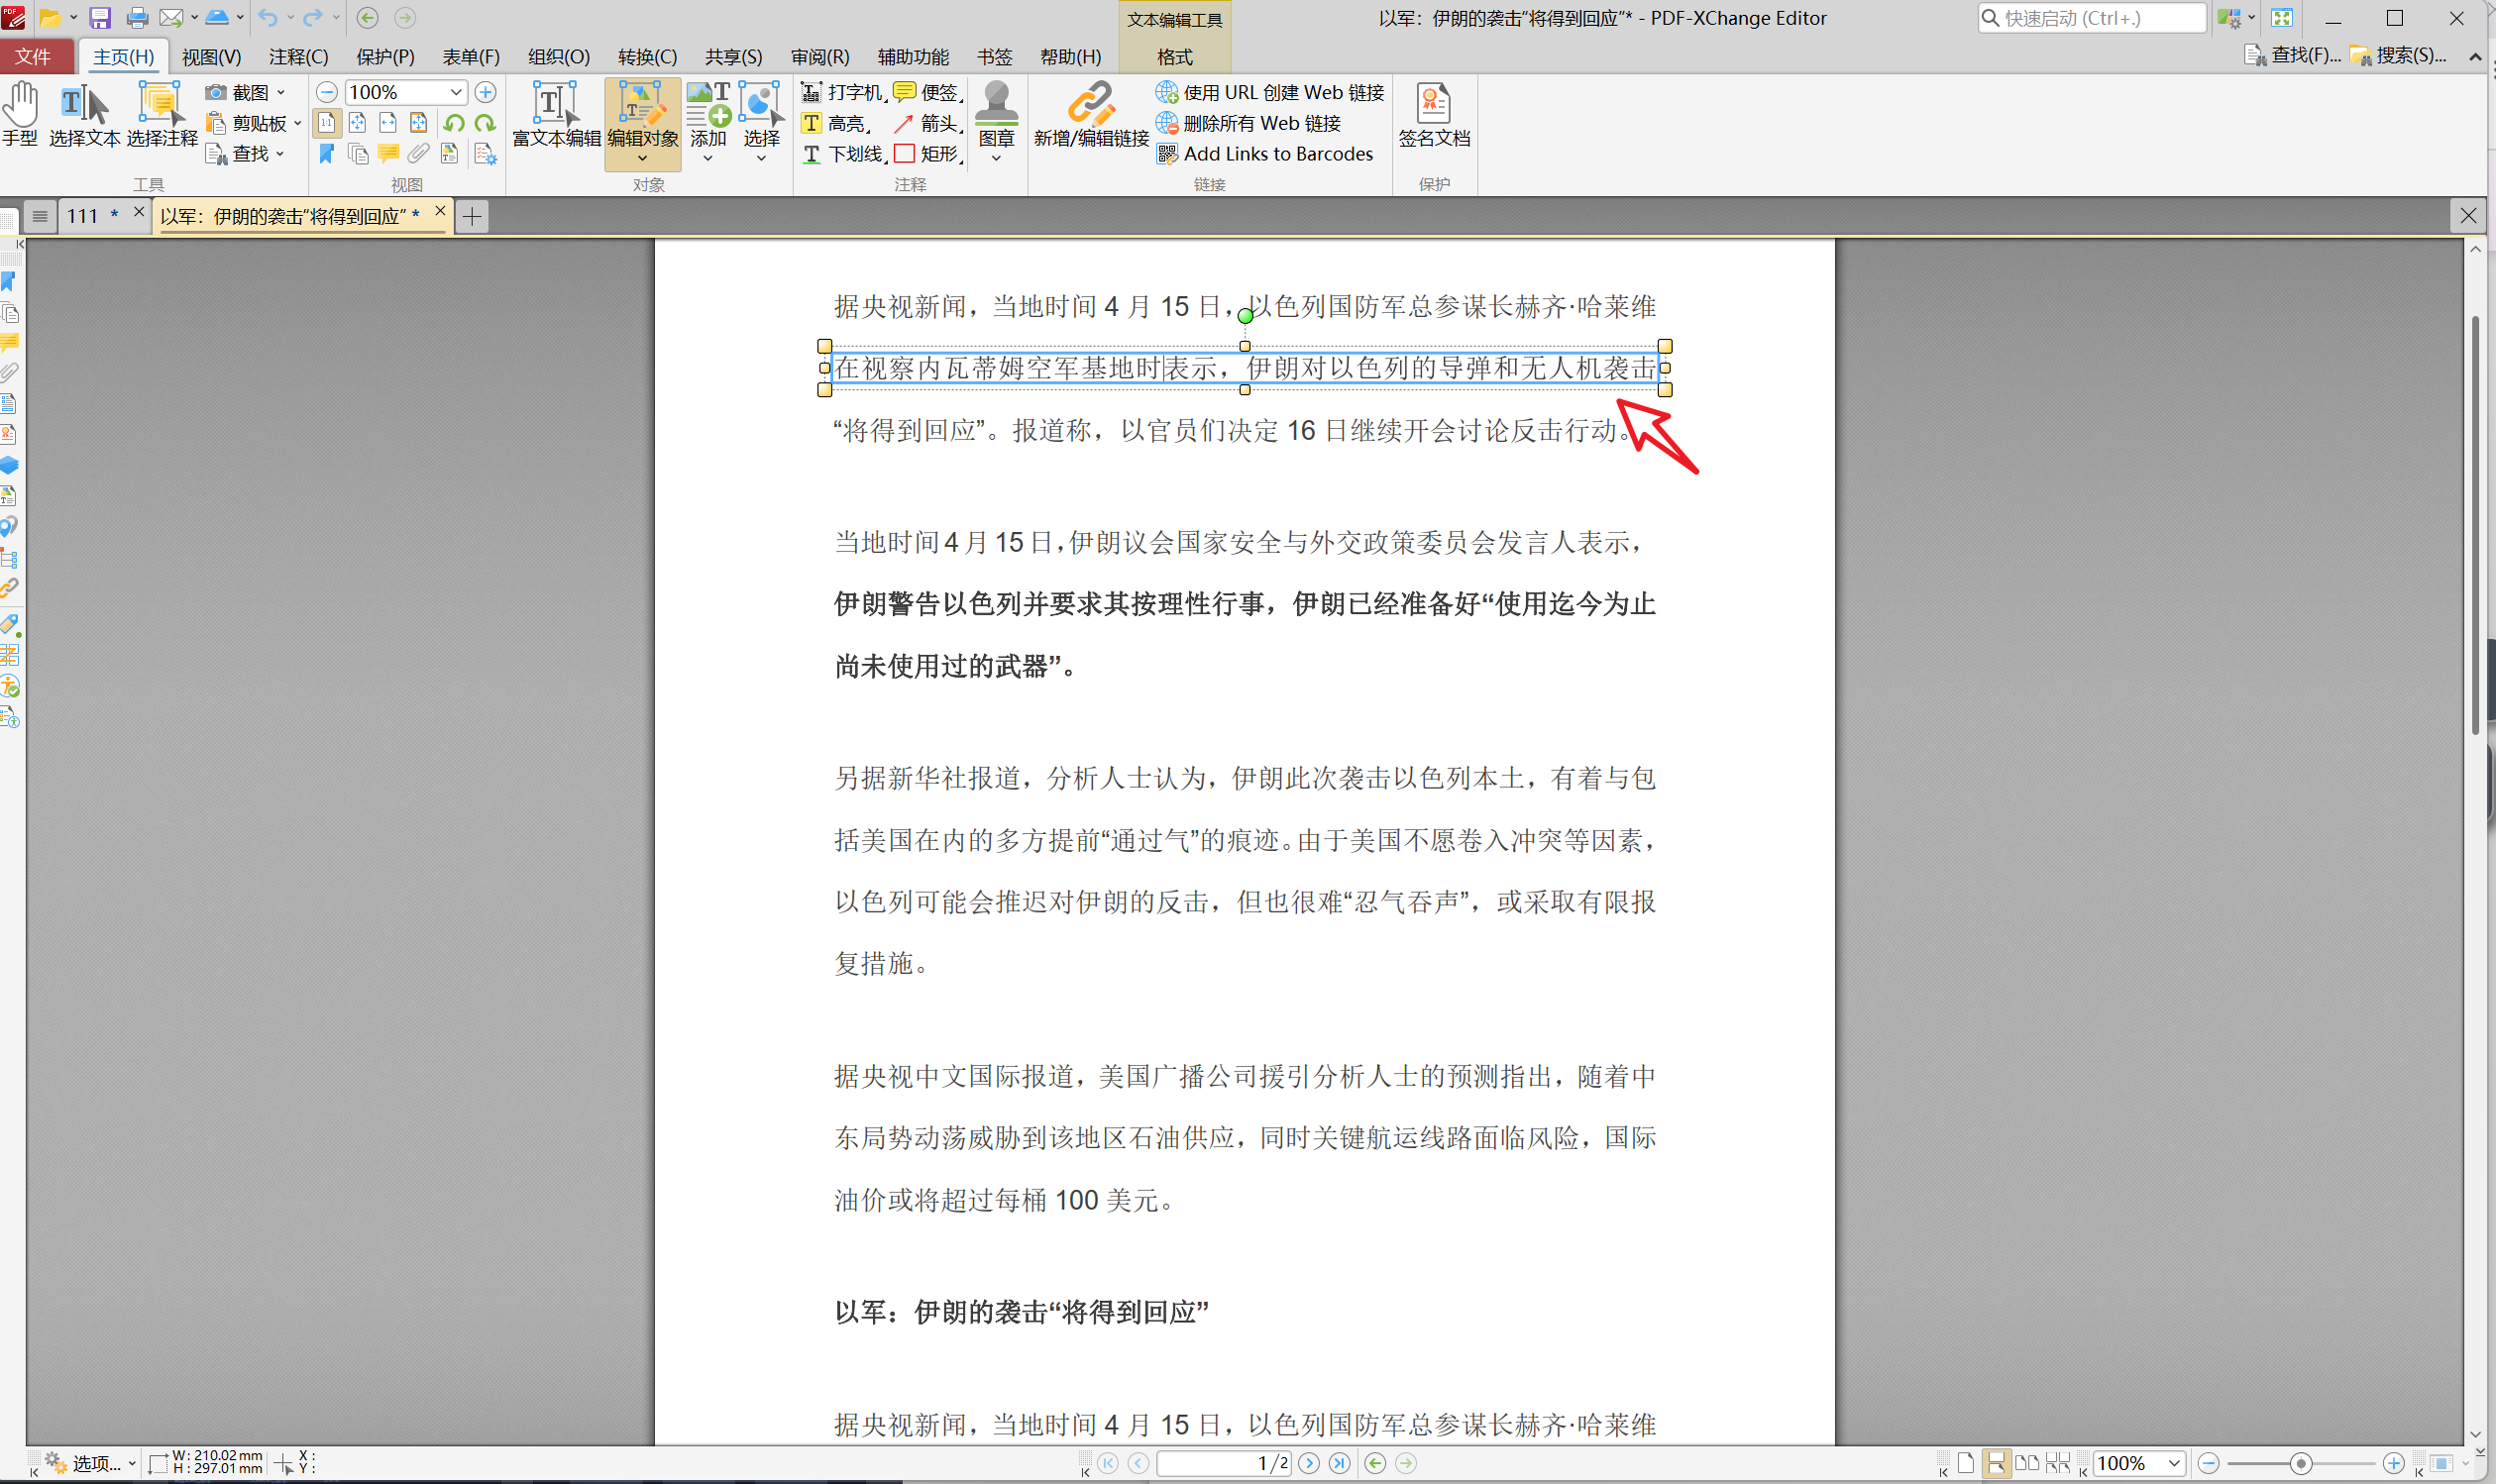2496x1484 pixels.
Task: Open the Add/Edit Links (新增/编辑链接) tool
Action: 1091,115
